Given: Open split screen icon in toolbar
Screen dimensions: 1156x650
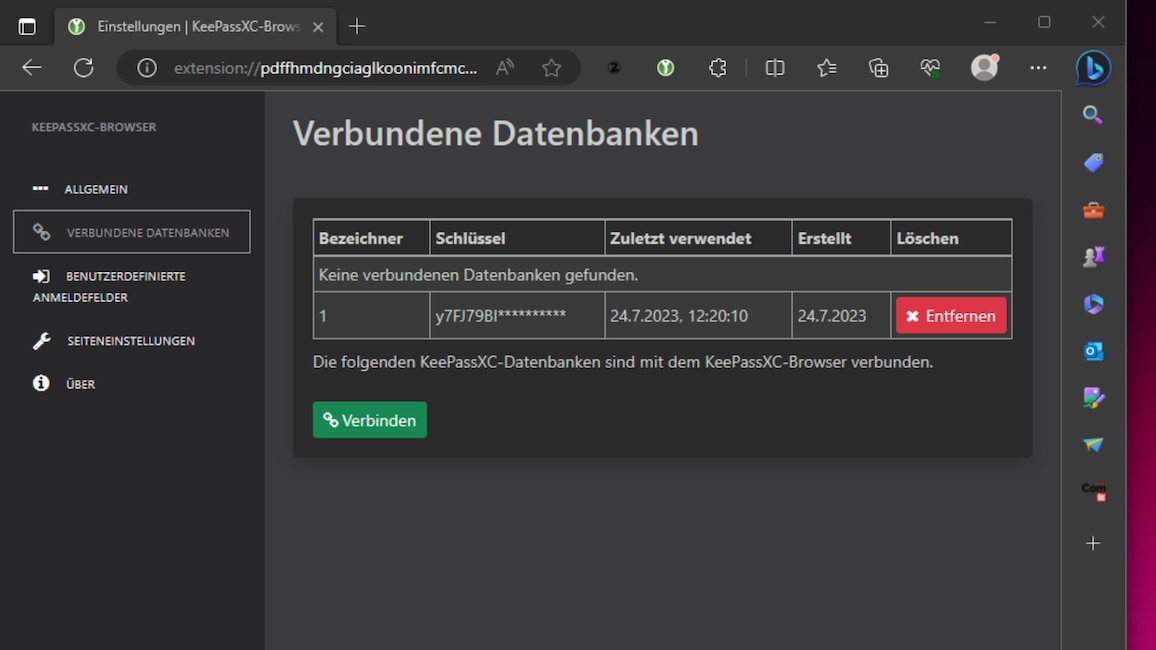Looking at the screenshot, I should click(775, 67).
